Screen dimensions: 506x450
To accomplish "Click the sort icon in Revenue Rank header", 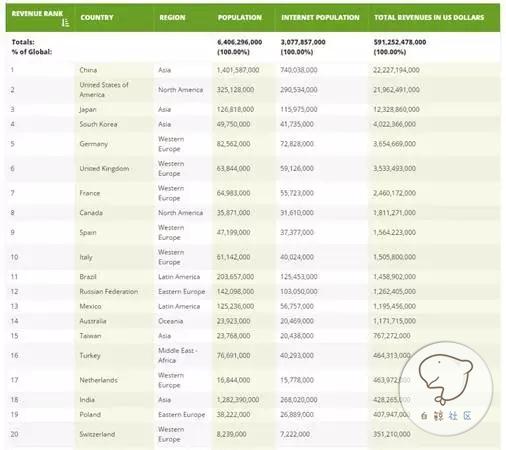I will tap(66, 22).
